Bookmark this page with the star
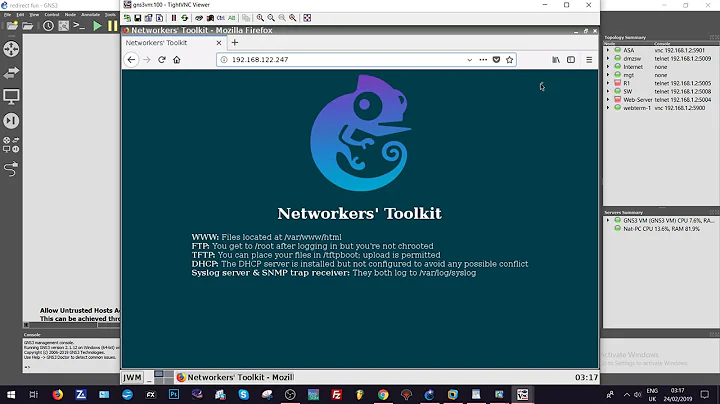Screen dimensions: 720x404 (x=509, y=60)
